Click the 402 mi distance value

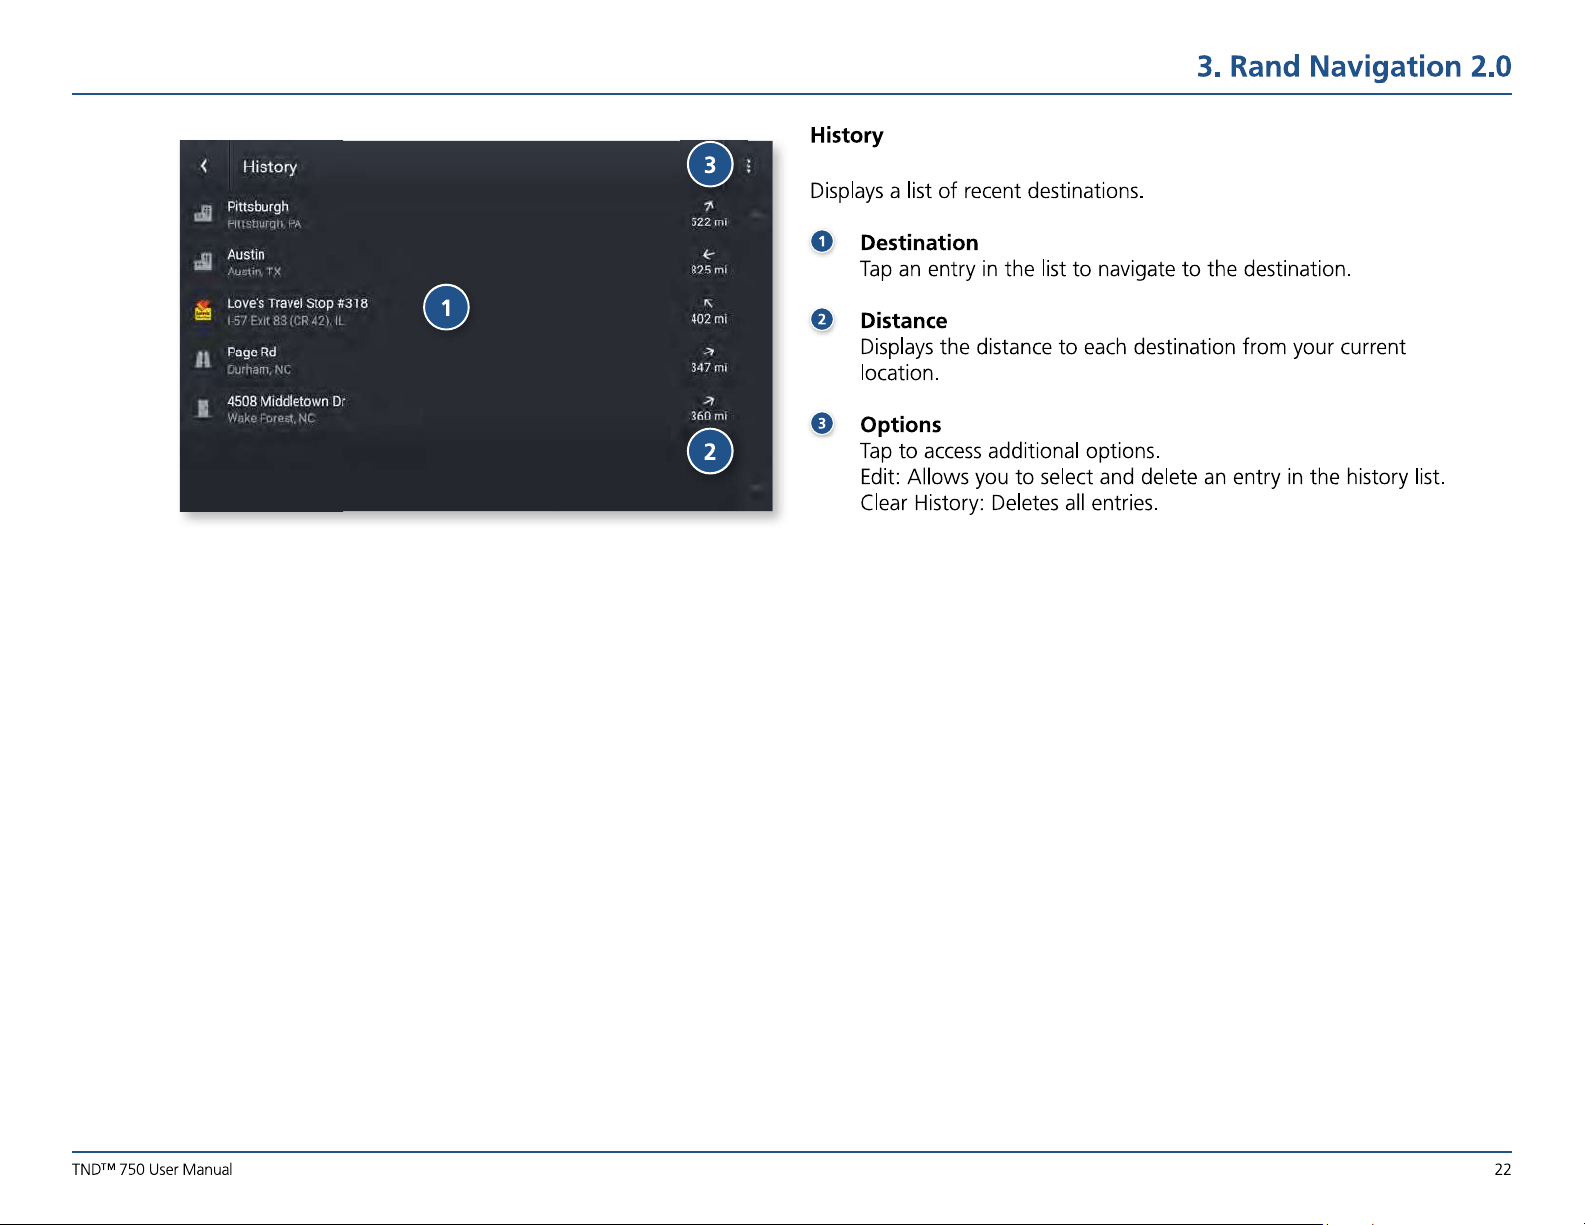coord(709,319)
